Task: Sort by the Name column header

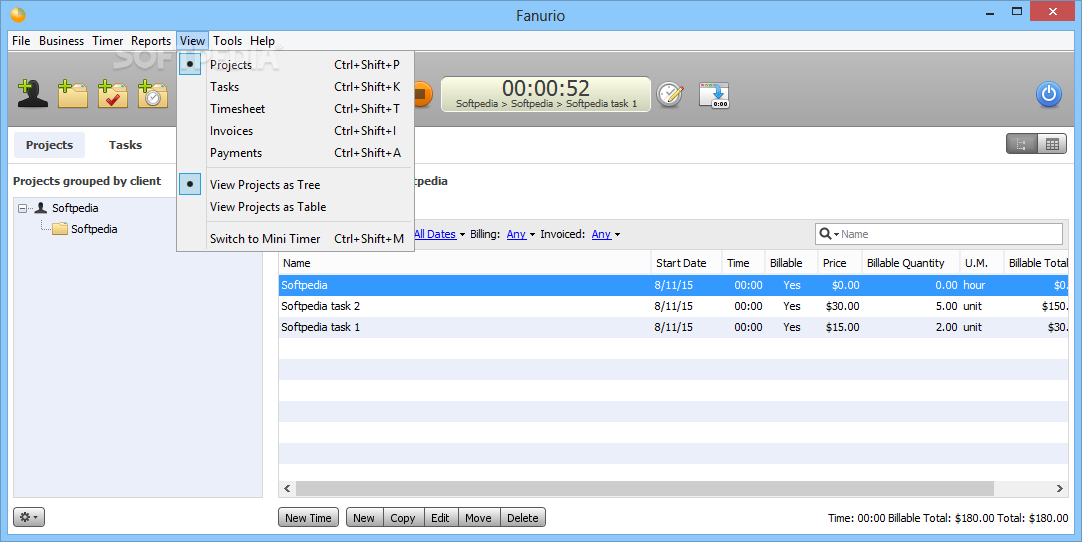Action: click(x=464, y=263)
